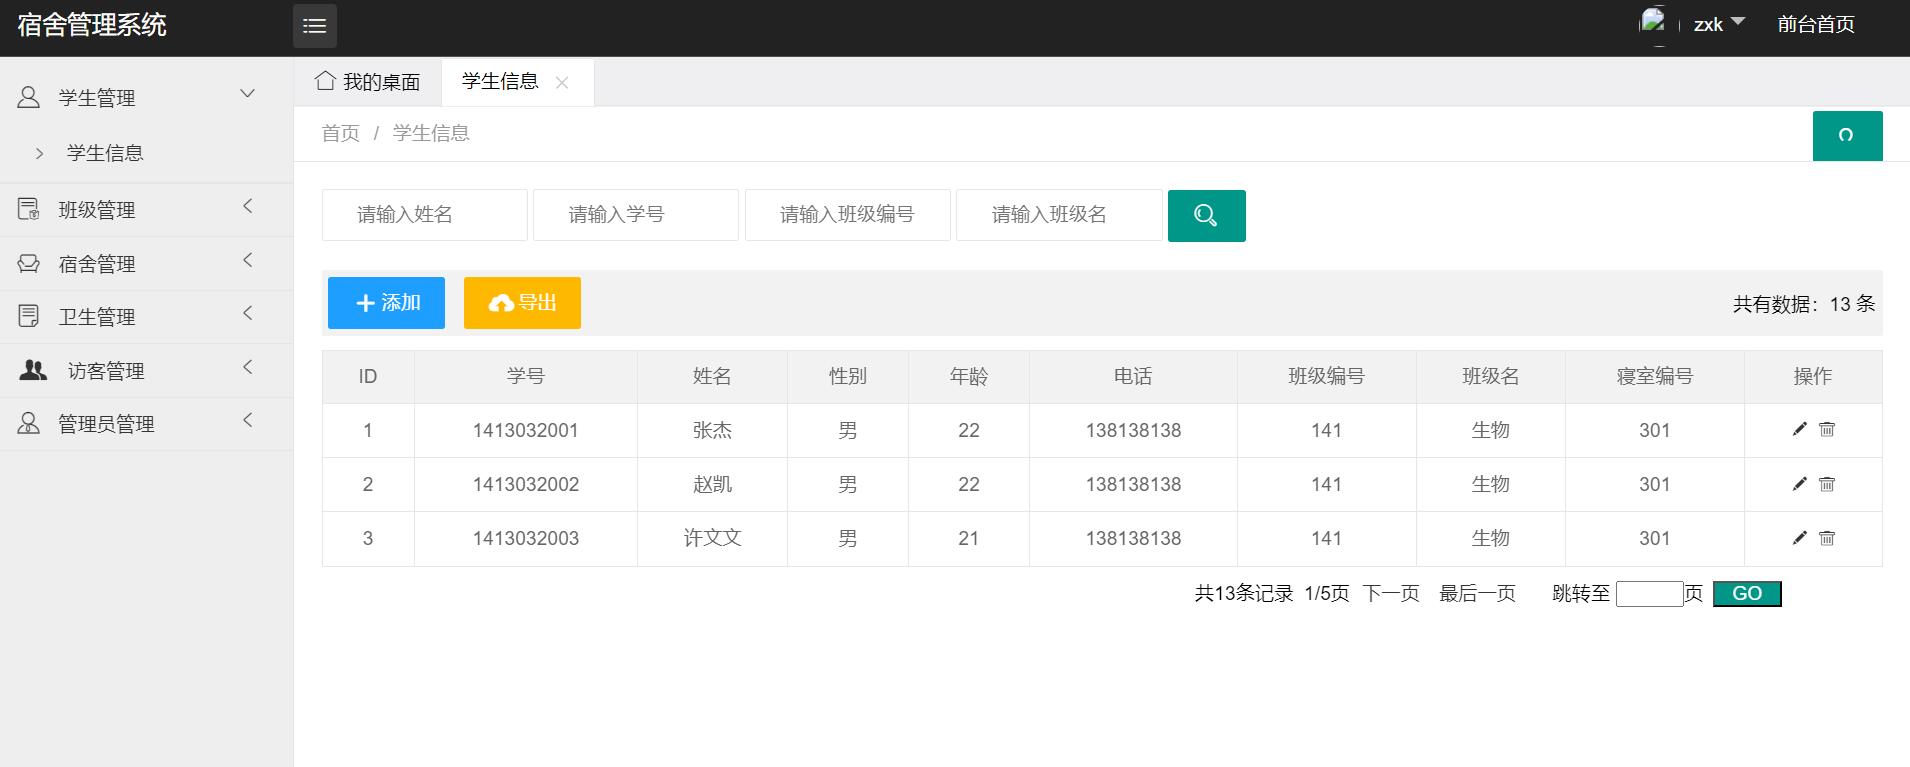Click the name cell 张杰

[x=712, y=431]
